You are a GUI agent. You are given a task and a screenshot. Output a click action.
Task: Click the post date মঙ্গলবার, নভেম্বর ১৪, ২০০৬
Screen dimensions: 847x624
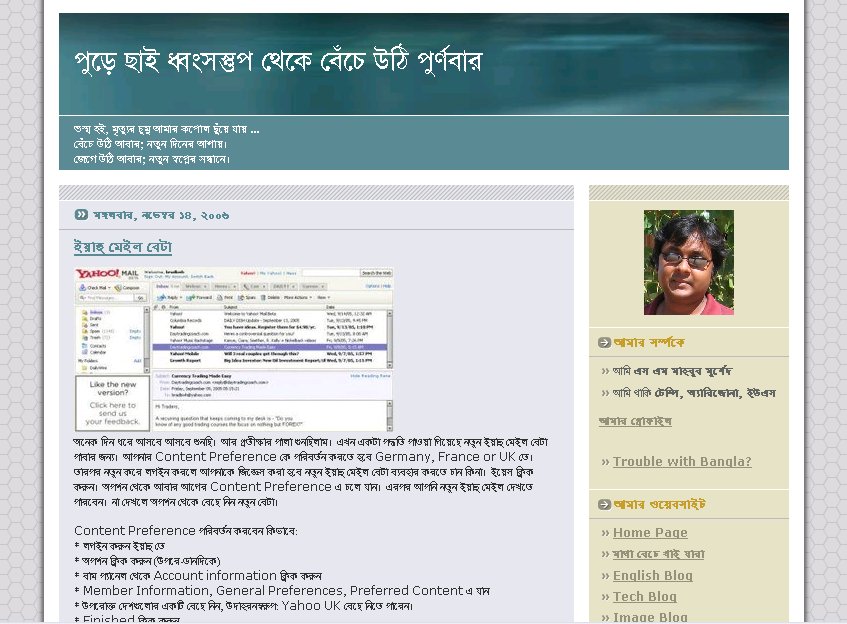[x=161, y=215]
